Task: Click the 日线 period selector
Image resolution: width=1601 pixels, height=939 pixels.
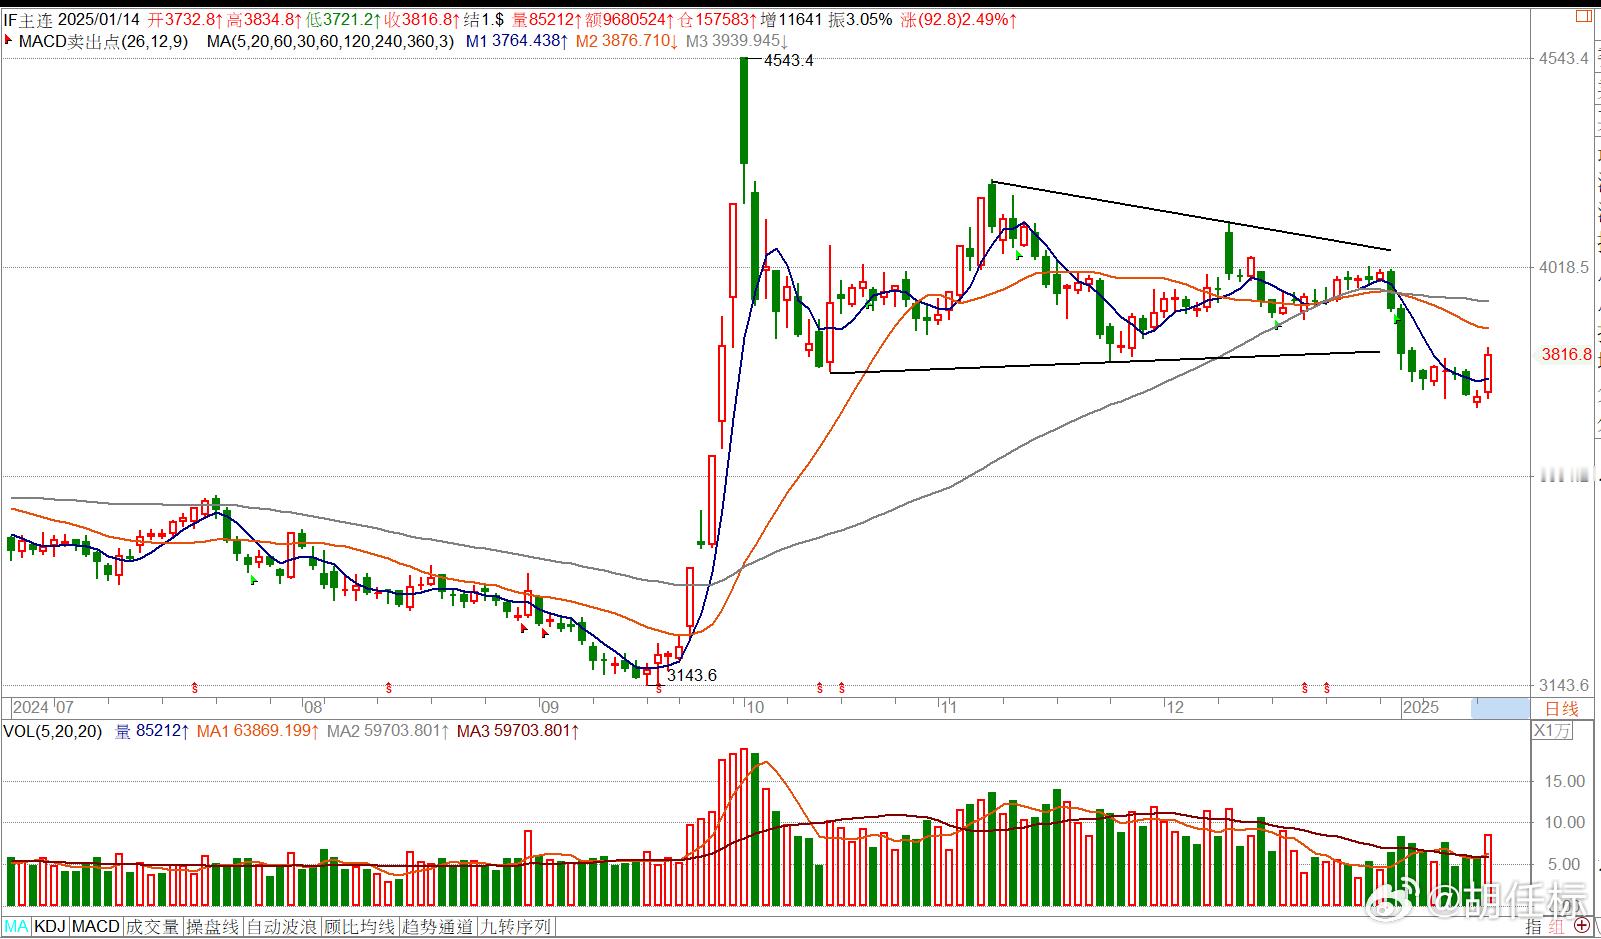Action: (1562, 708)
